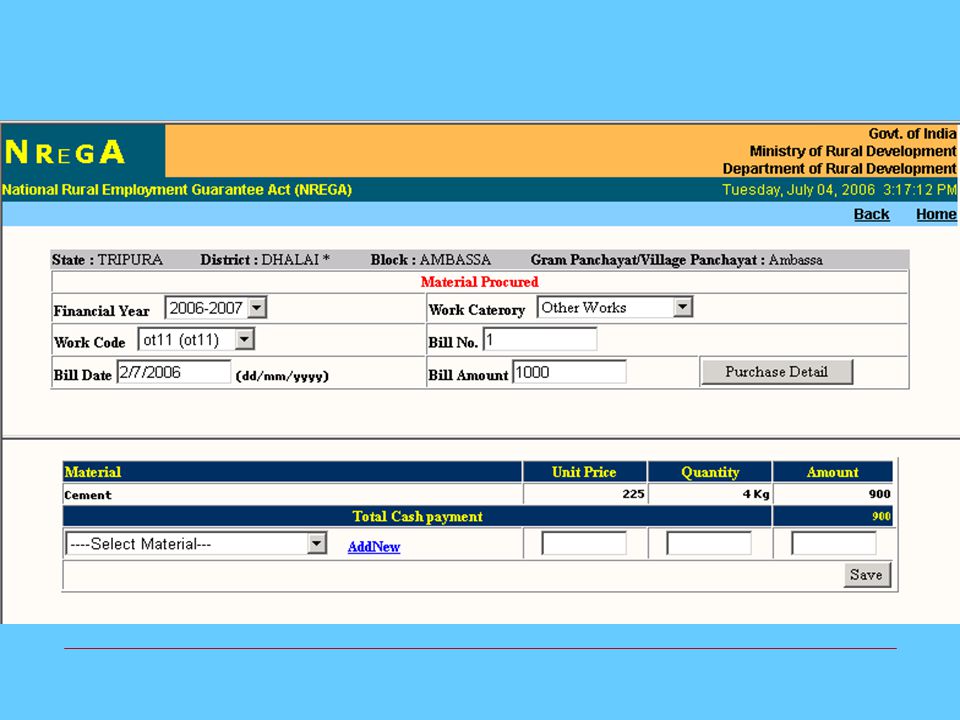Image resolution: width=960 pixels, height=720 pixels.
Task: Go Back via the Back link
Action: point(871,214)
